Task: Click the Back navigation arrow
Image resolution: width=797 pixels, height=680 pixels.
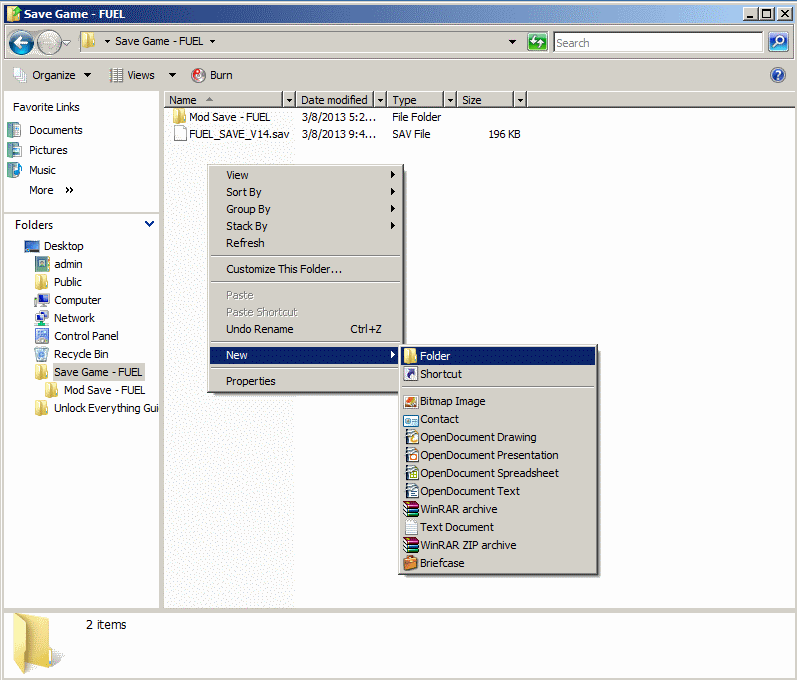Action: (x=21, y=43)
